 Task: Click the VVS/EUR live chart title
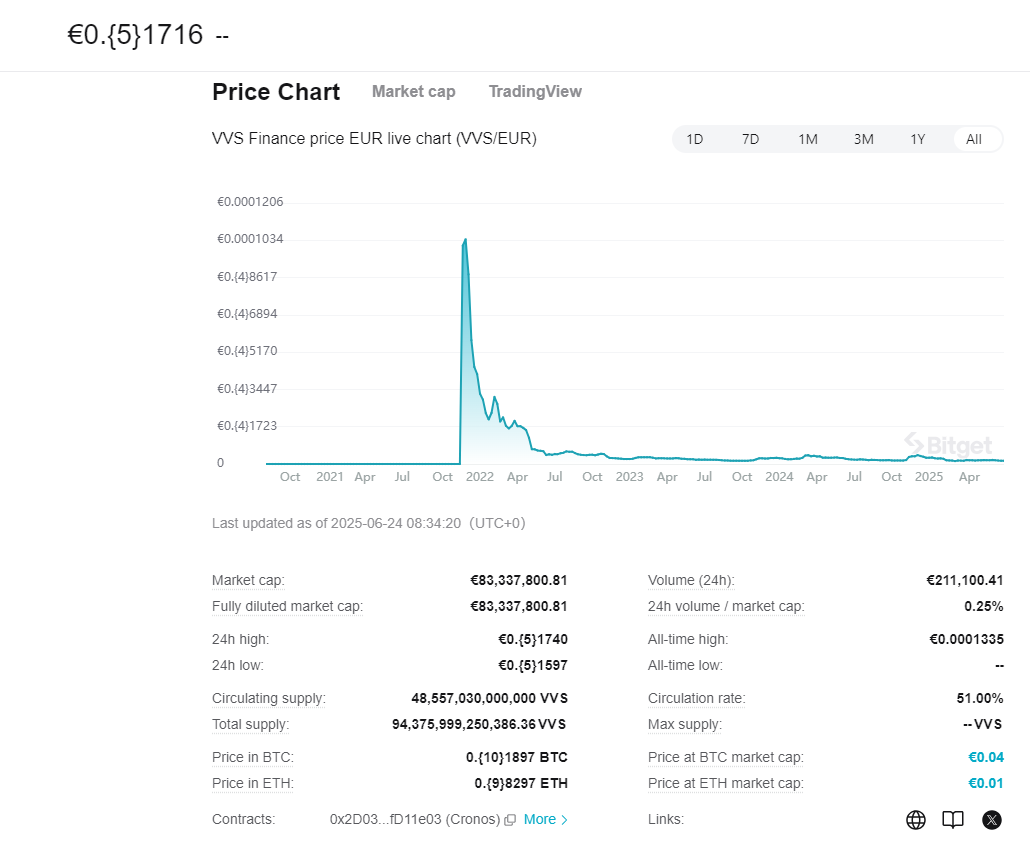374,139
